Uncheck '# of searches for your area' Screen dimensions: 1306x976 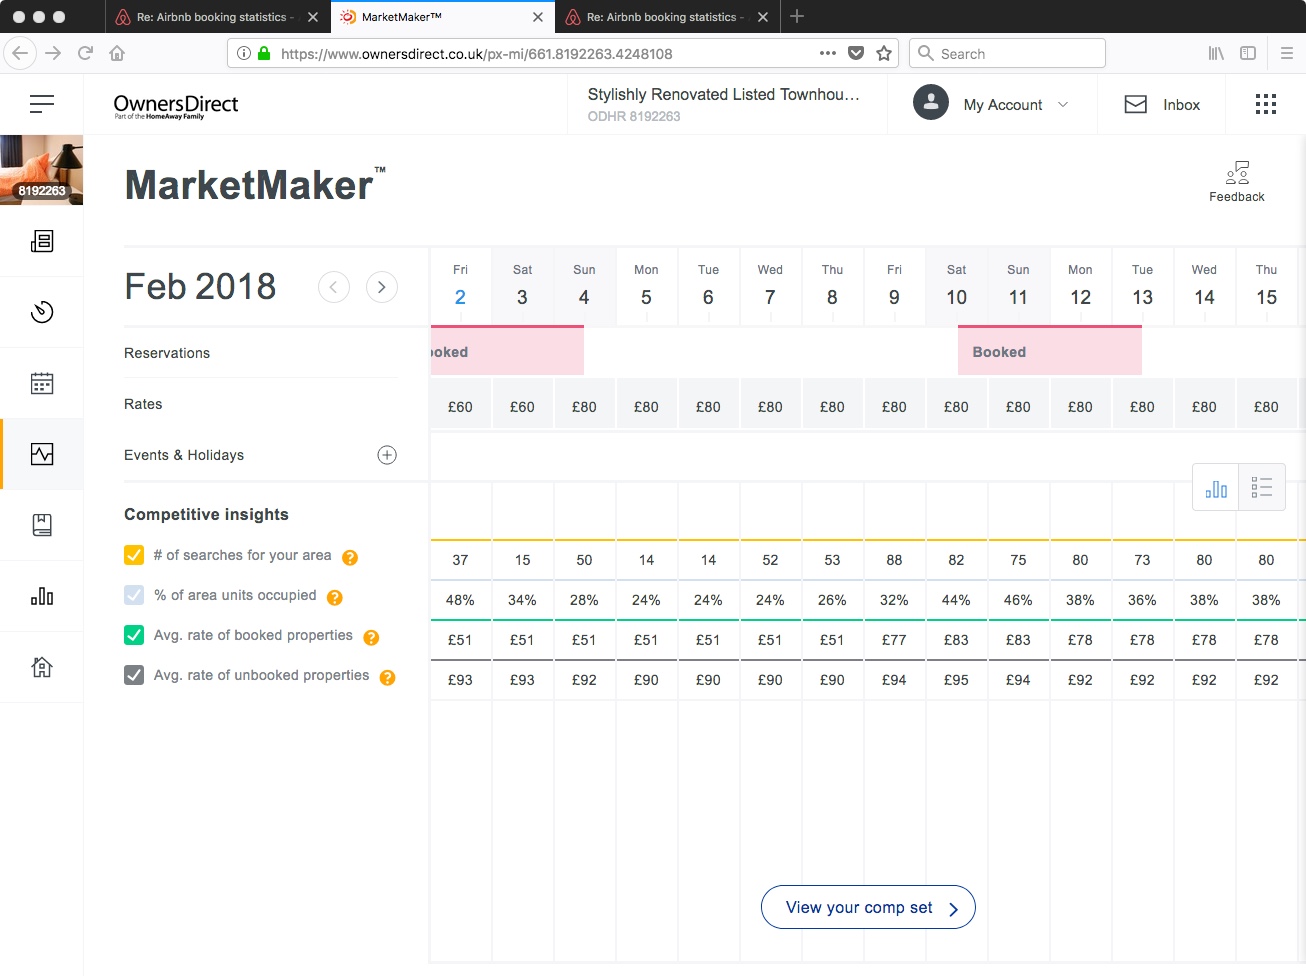click(134, 555)
